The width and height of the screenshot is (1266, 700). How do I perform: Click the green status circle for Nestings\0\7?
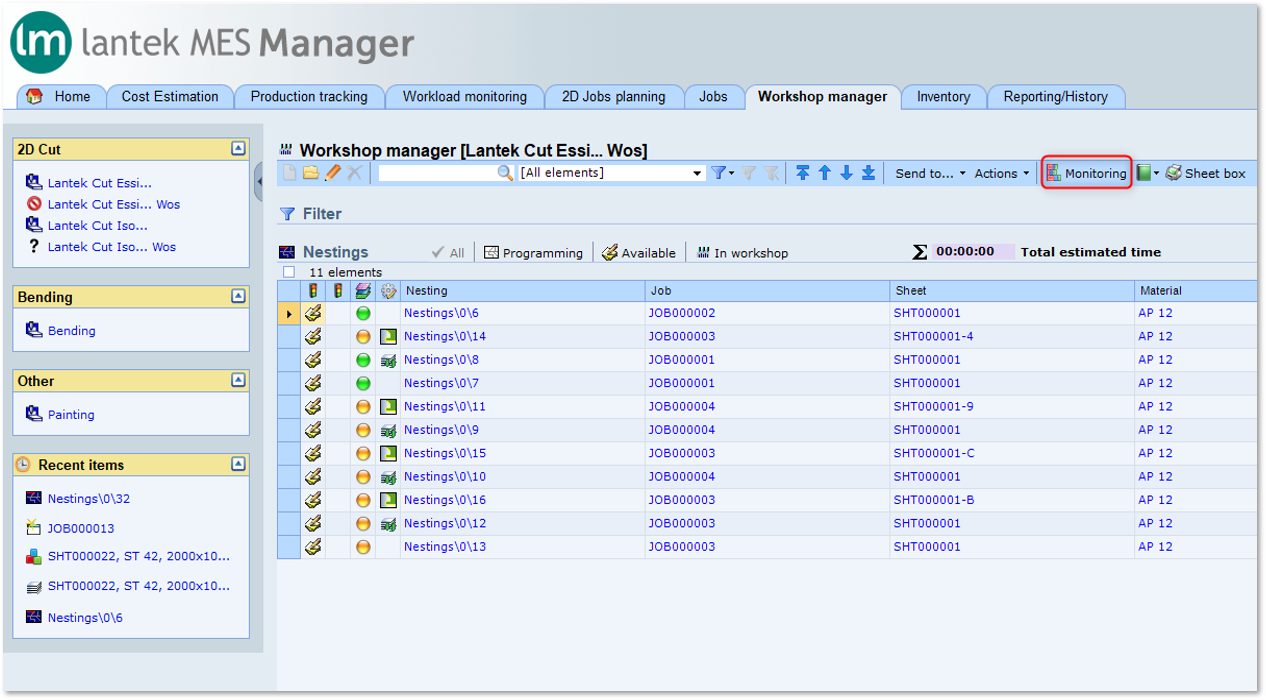[363, 383]
